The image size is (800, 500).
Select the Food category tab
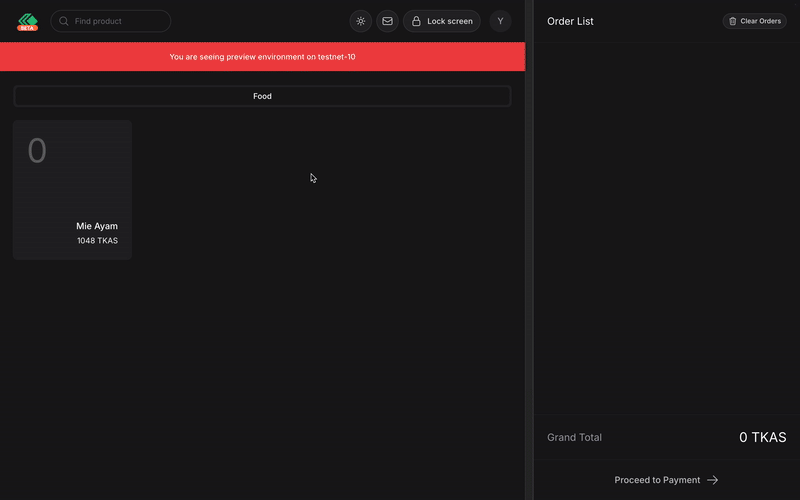[x=262, y=96]
